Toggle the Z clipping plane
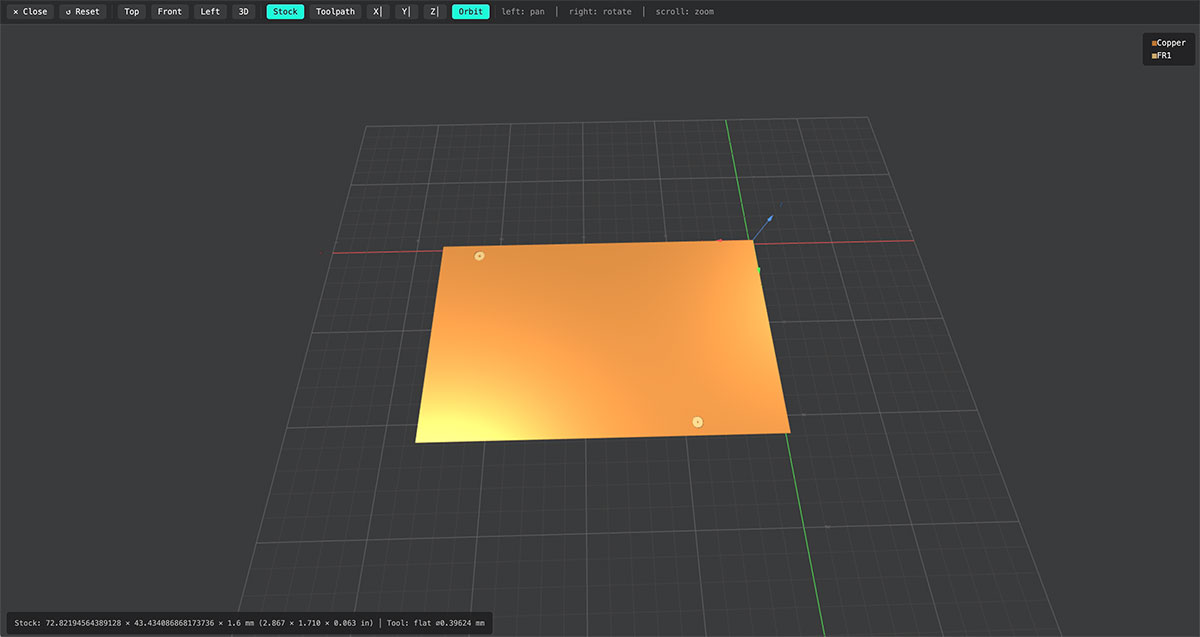 click(433, 12)
